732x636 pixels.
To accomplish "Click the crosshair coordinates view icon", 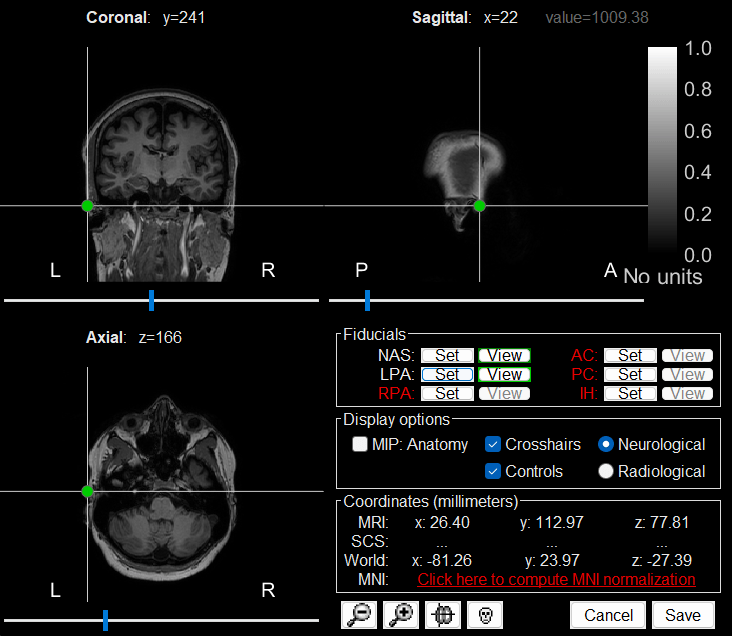I will tap(442, 615).
